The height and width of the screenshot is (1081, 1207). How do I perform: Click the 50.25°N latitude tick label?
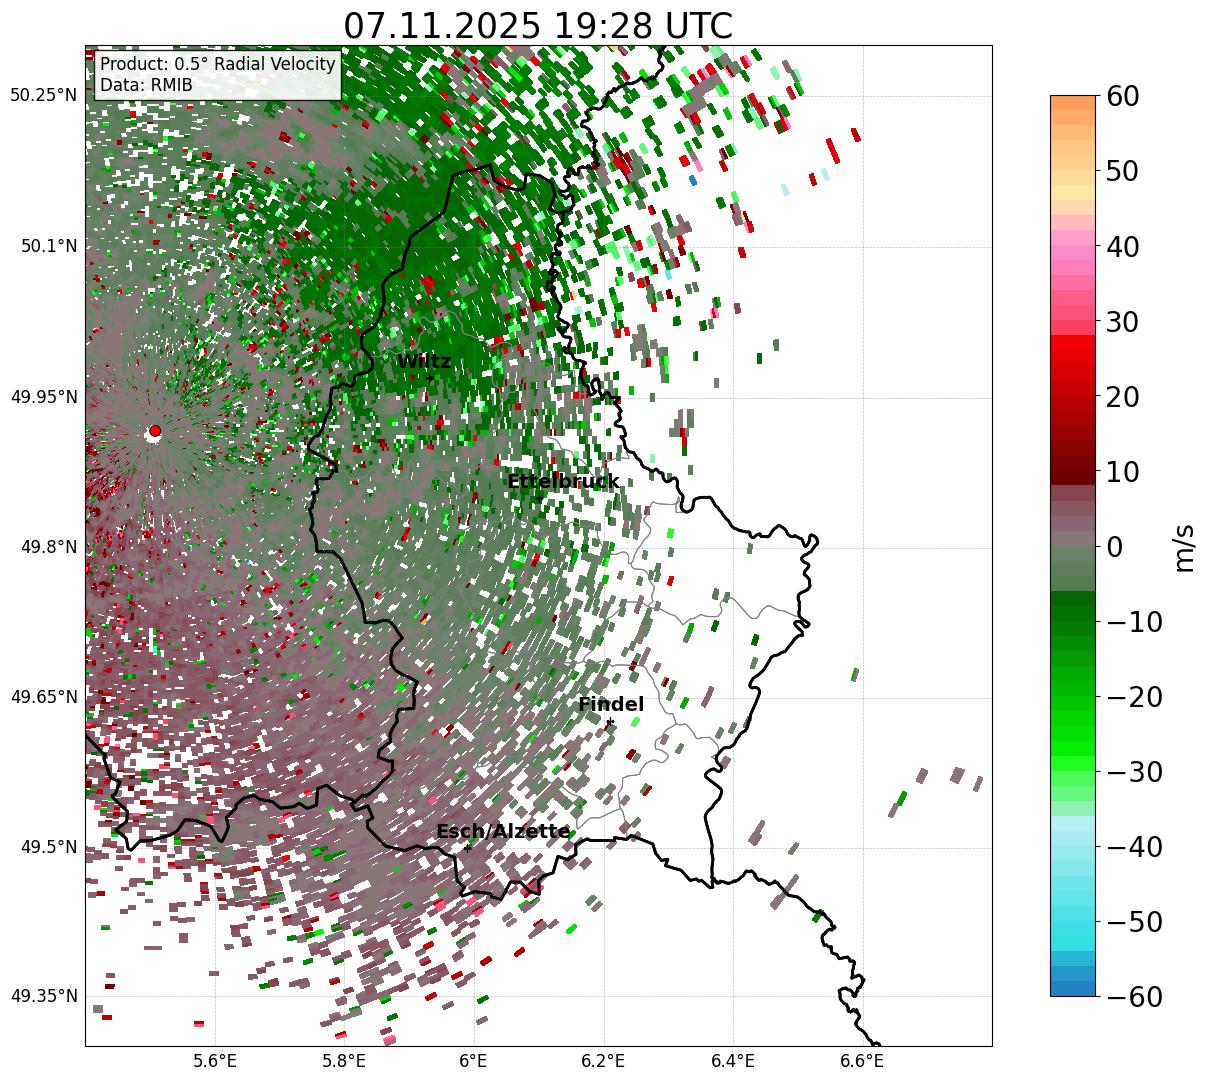click(x=43, y=96)
